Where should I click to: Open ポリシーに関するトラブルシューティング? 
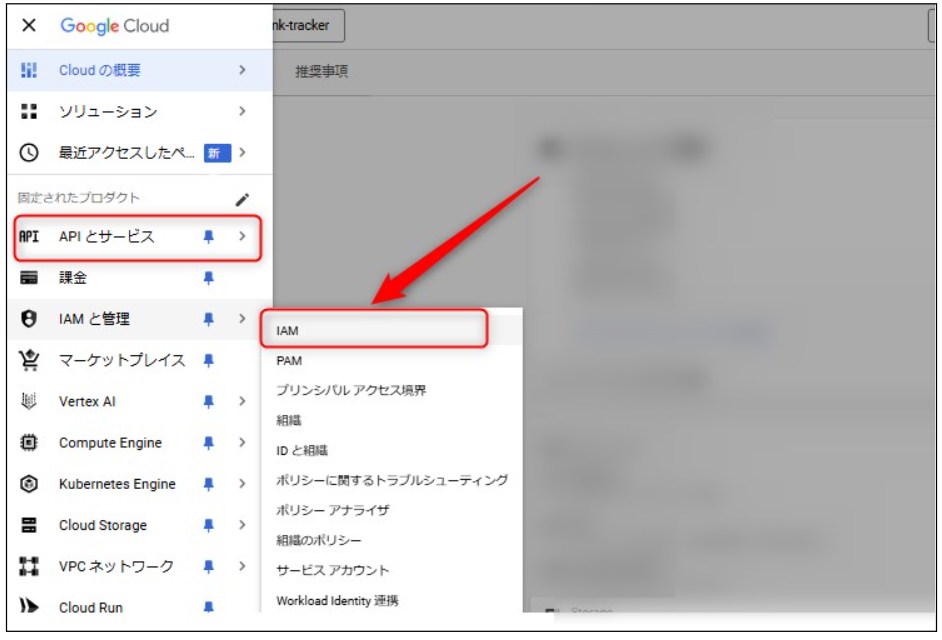(x=392, y=480)
